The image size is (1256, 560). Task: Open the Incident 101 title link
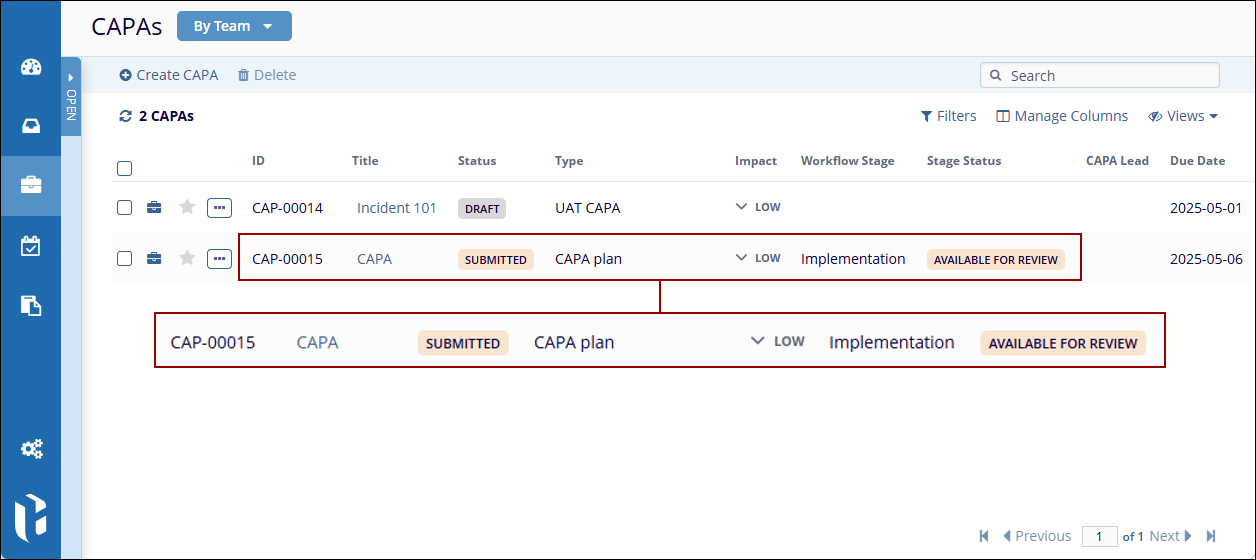pos(397,208)
